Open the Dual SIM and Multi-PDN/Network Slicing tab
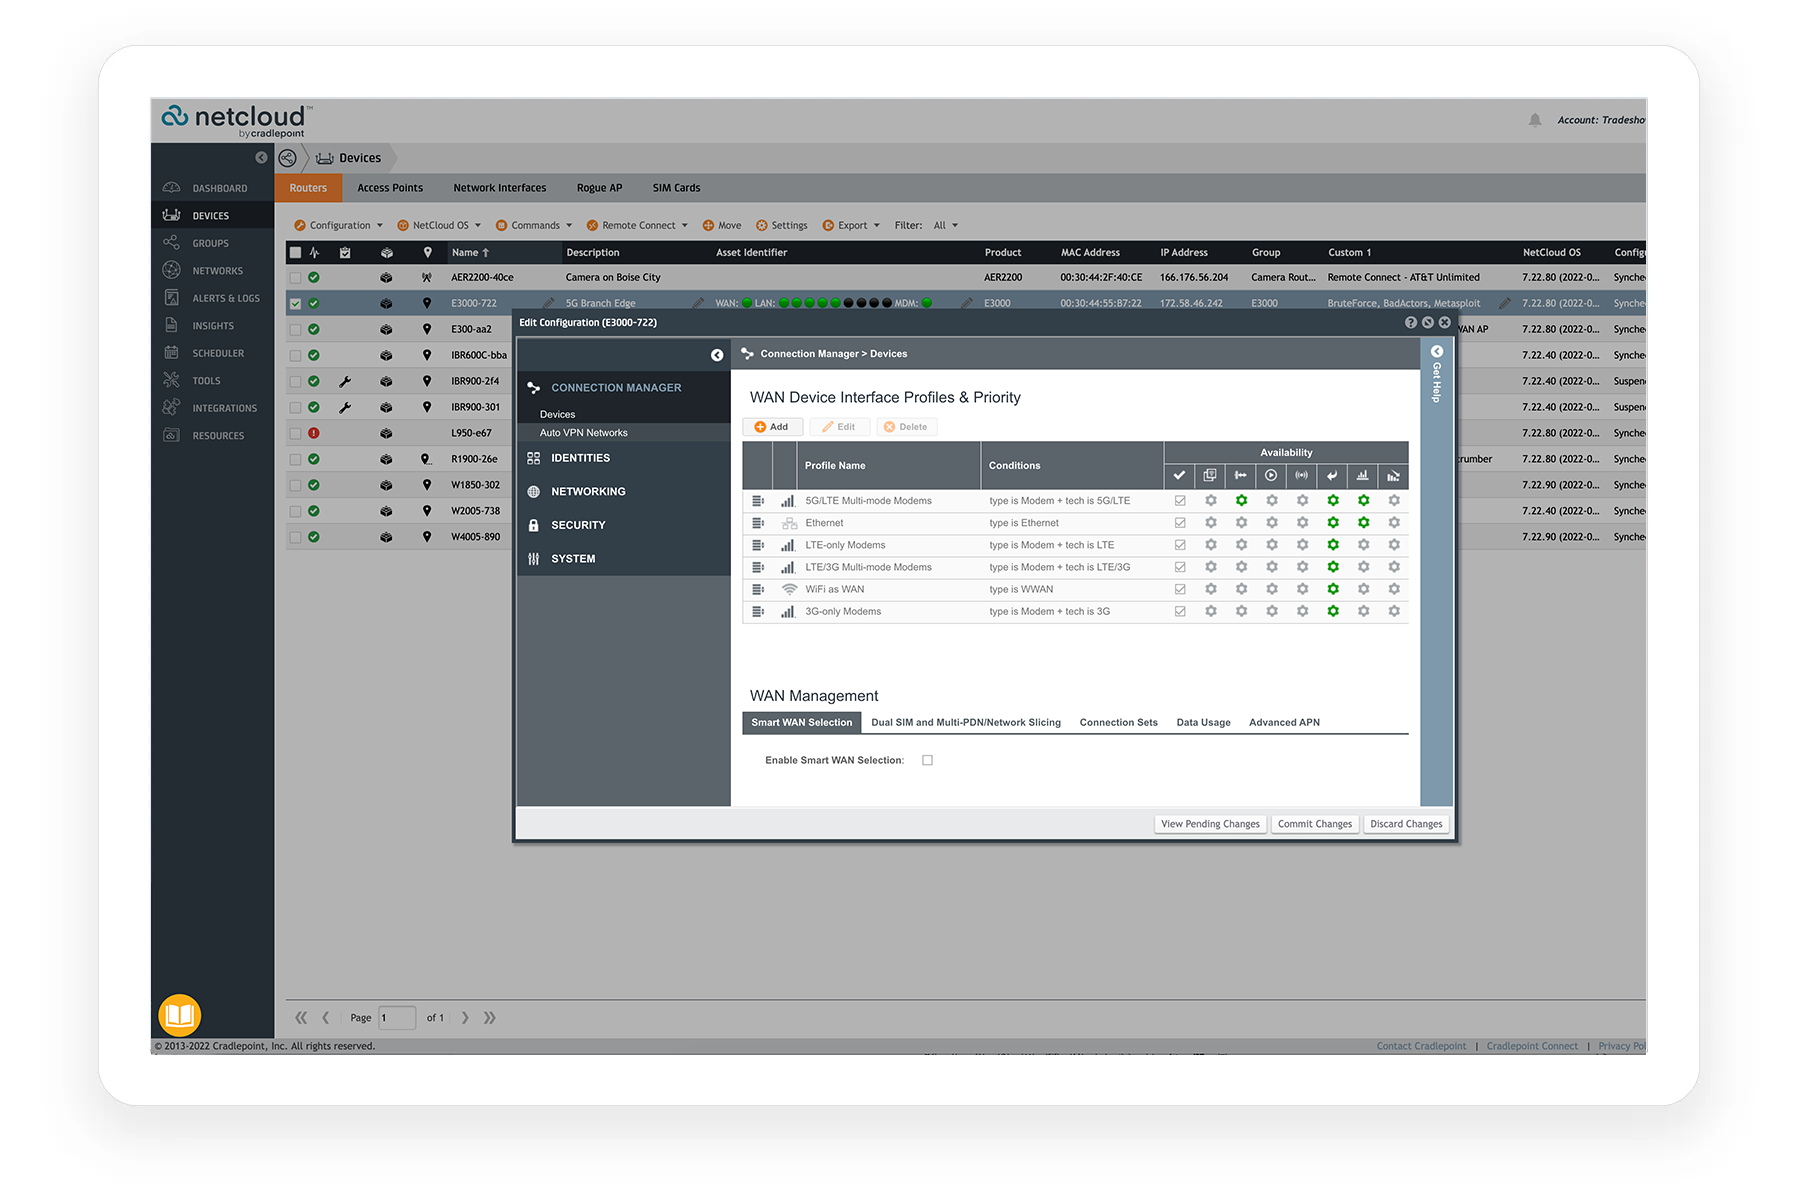This screenshot has width=1800, height=1195. pyautogui.click(x=966, y=722)
